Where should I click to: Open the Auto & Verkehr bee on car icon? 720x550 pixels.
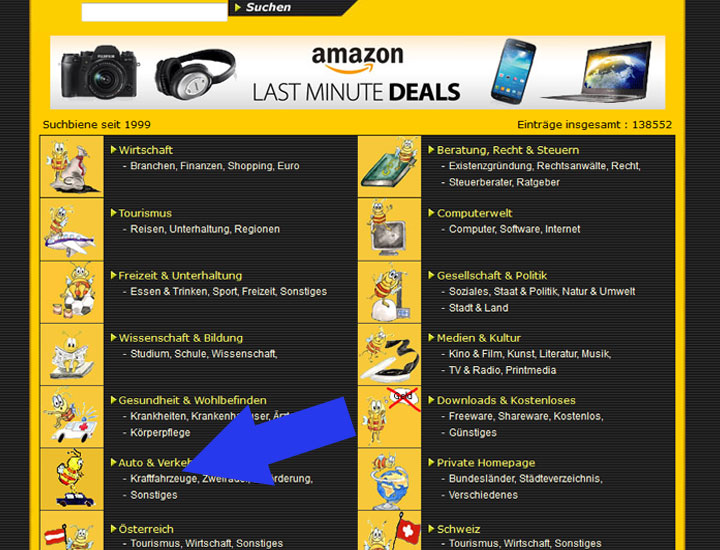pos(72,479)
